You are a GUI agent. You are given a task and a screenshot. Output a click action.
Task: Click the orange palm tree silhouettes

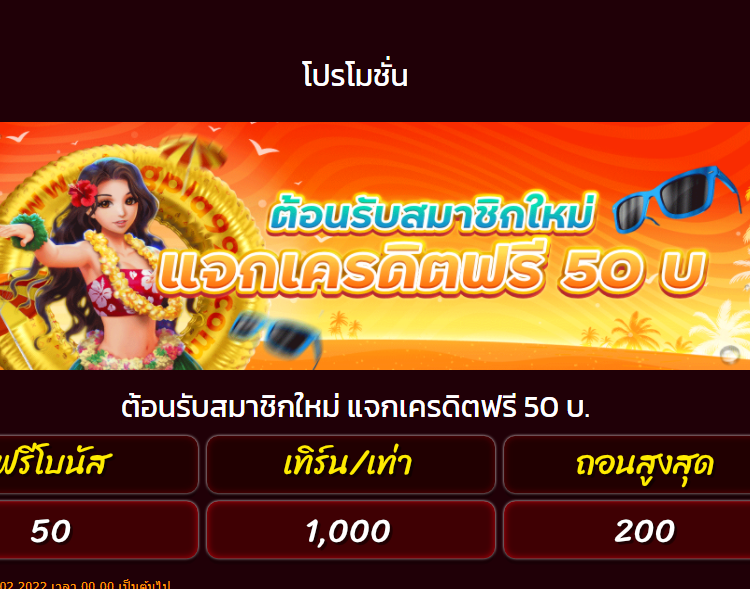pos(634,330)
